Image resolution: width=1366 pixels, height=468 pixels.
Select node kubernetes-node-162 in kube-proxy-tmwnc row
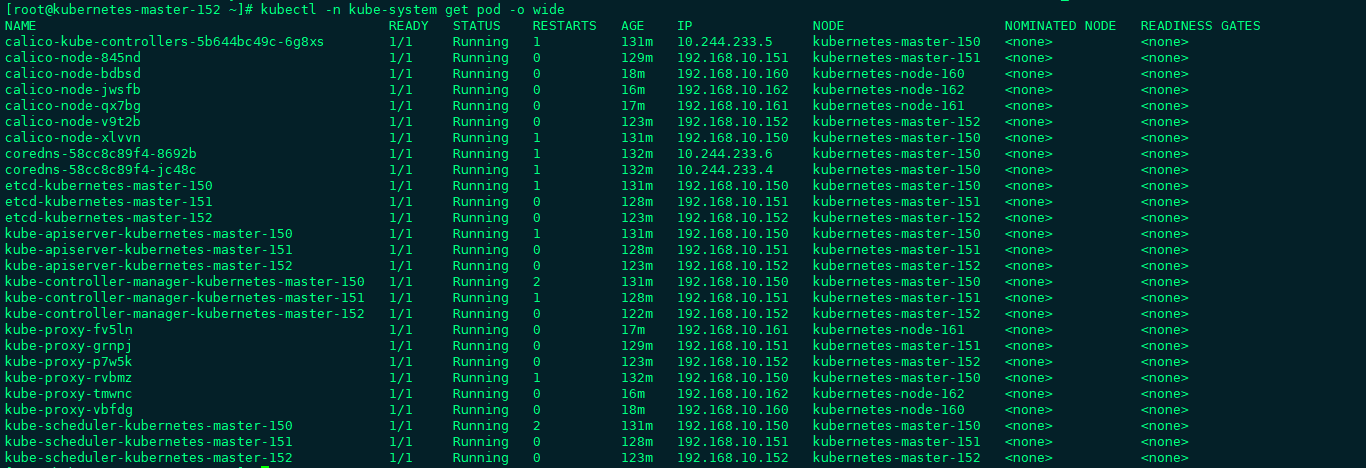[x=889, y=394]
